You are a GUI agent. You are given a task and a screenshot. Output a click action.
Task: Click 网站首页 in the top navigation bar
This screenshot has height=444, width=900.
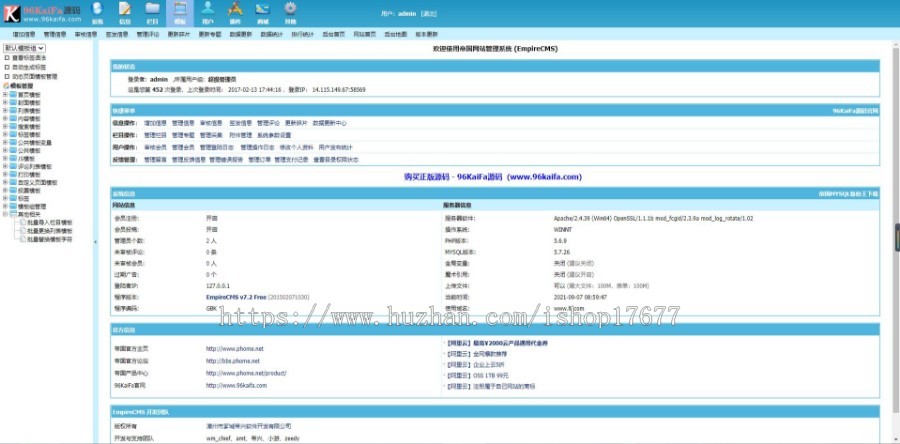point(364,34)
